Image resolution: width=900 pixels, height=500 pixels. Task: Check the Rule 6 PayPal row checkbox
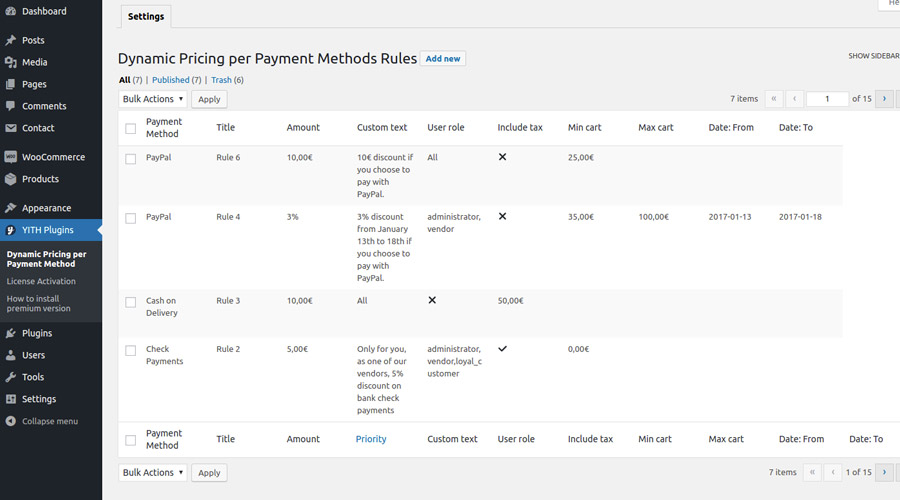(131, 158)
